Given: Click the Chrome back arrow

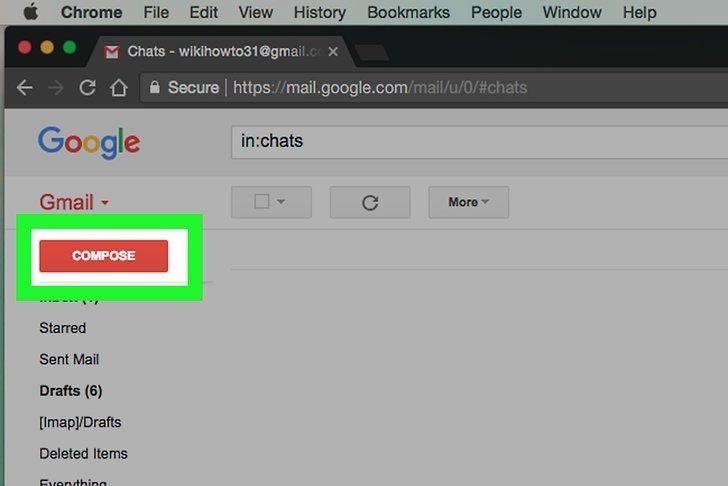Looking at the screenshot, I should coord(24,87).
